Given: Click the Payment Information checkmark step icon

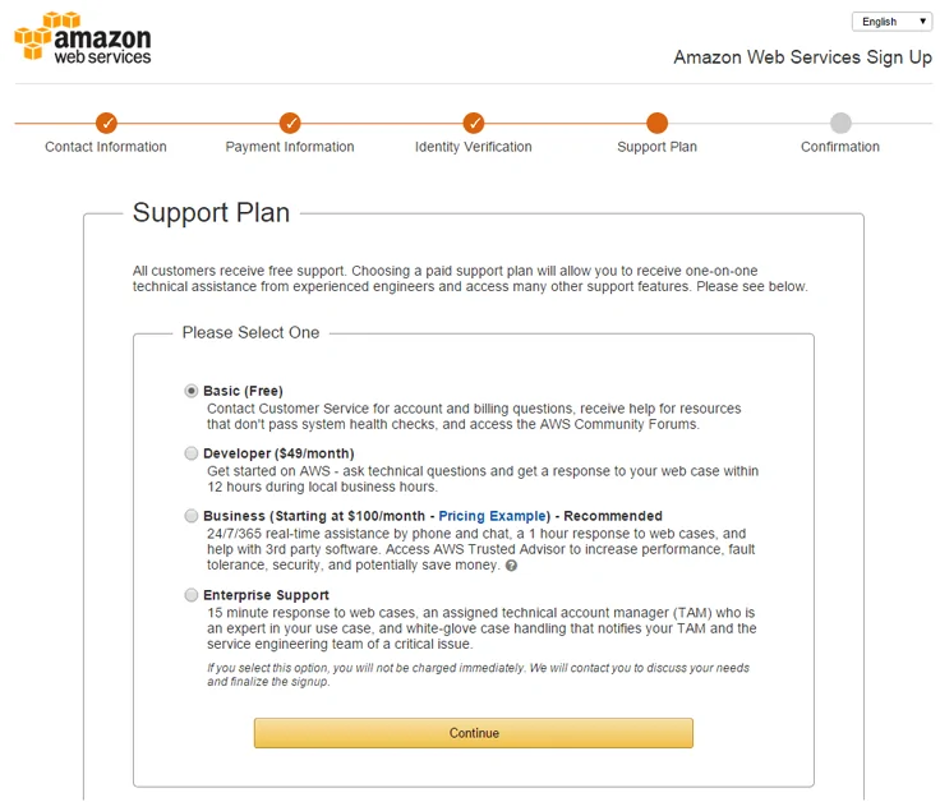Looking at the screenshot, I should tap(290, 123).
